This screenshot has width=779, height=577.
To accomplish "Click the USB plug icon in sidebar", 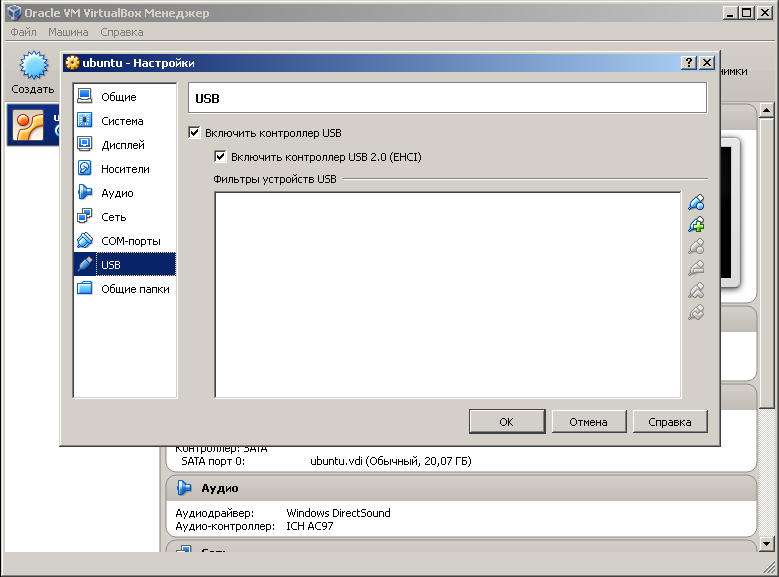I will [x=85, y=264].
